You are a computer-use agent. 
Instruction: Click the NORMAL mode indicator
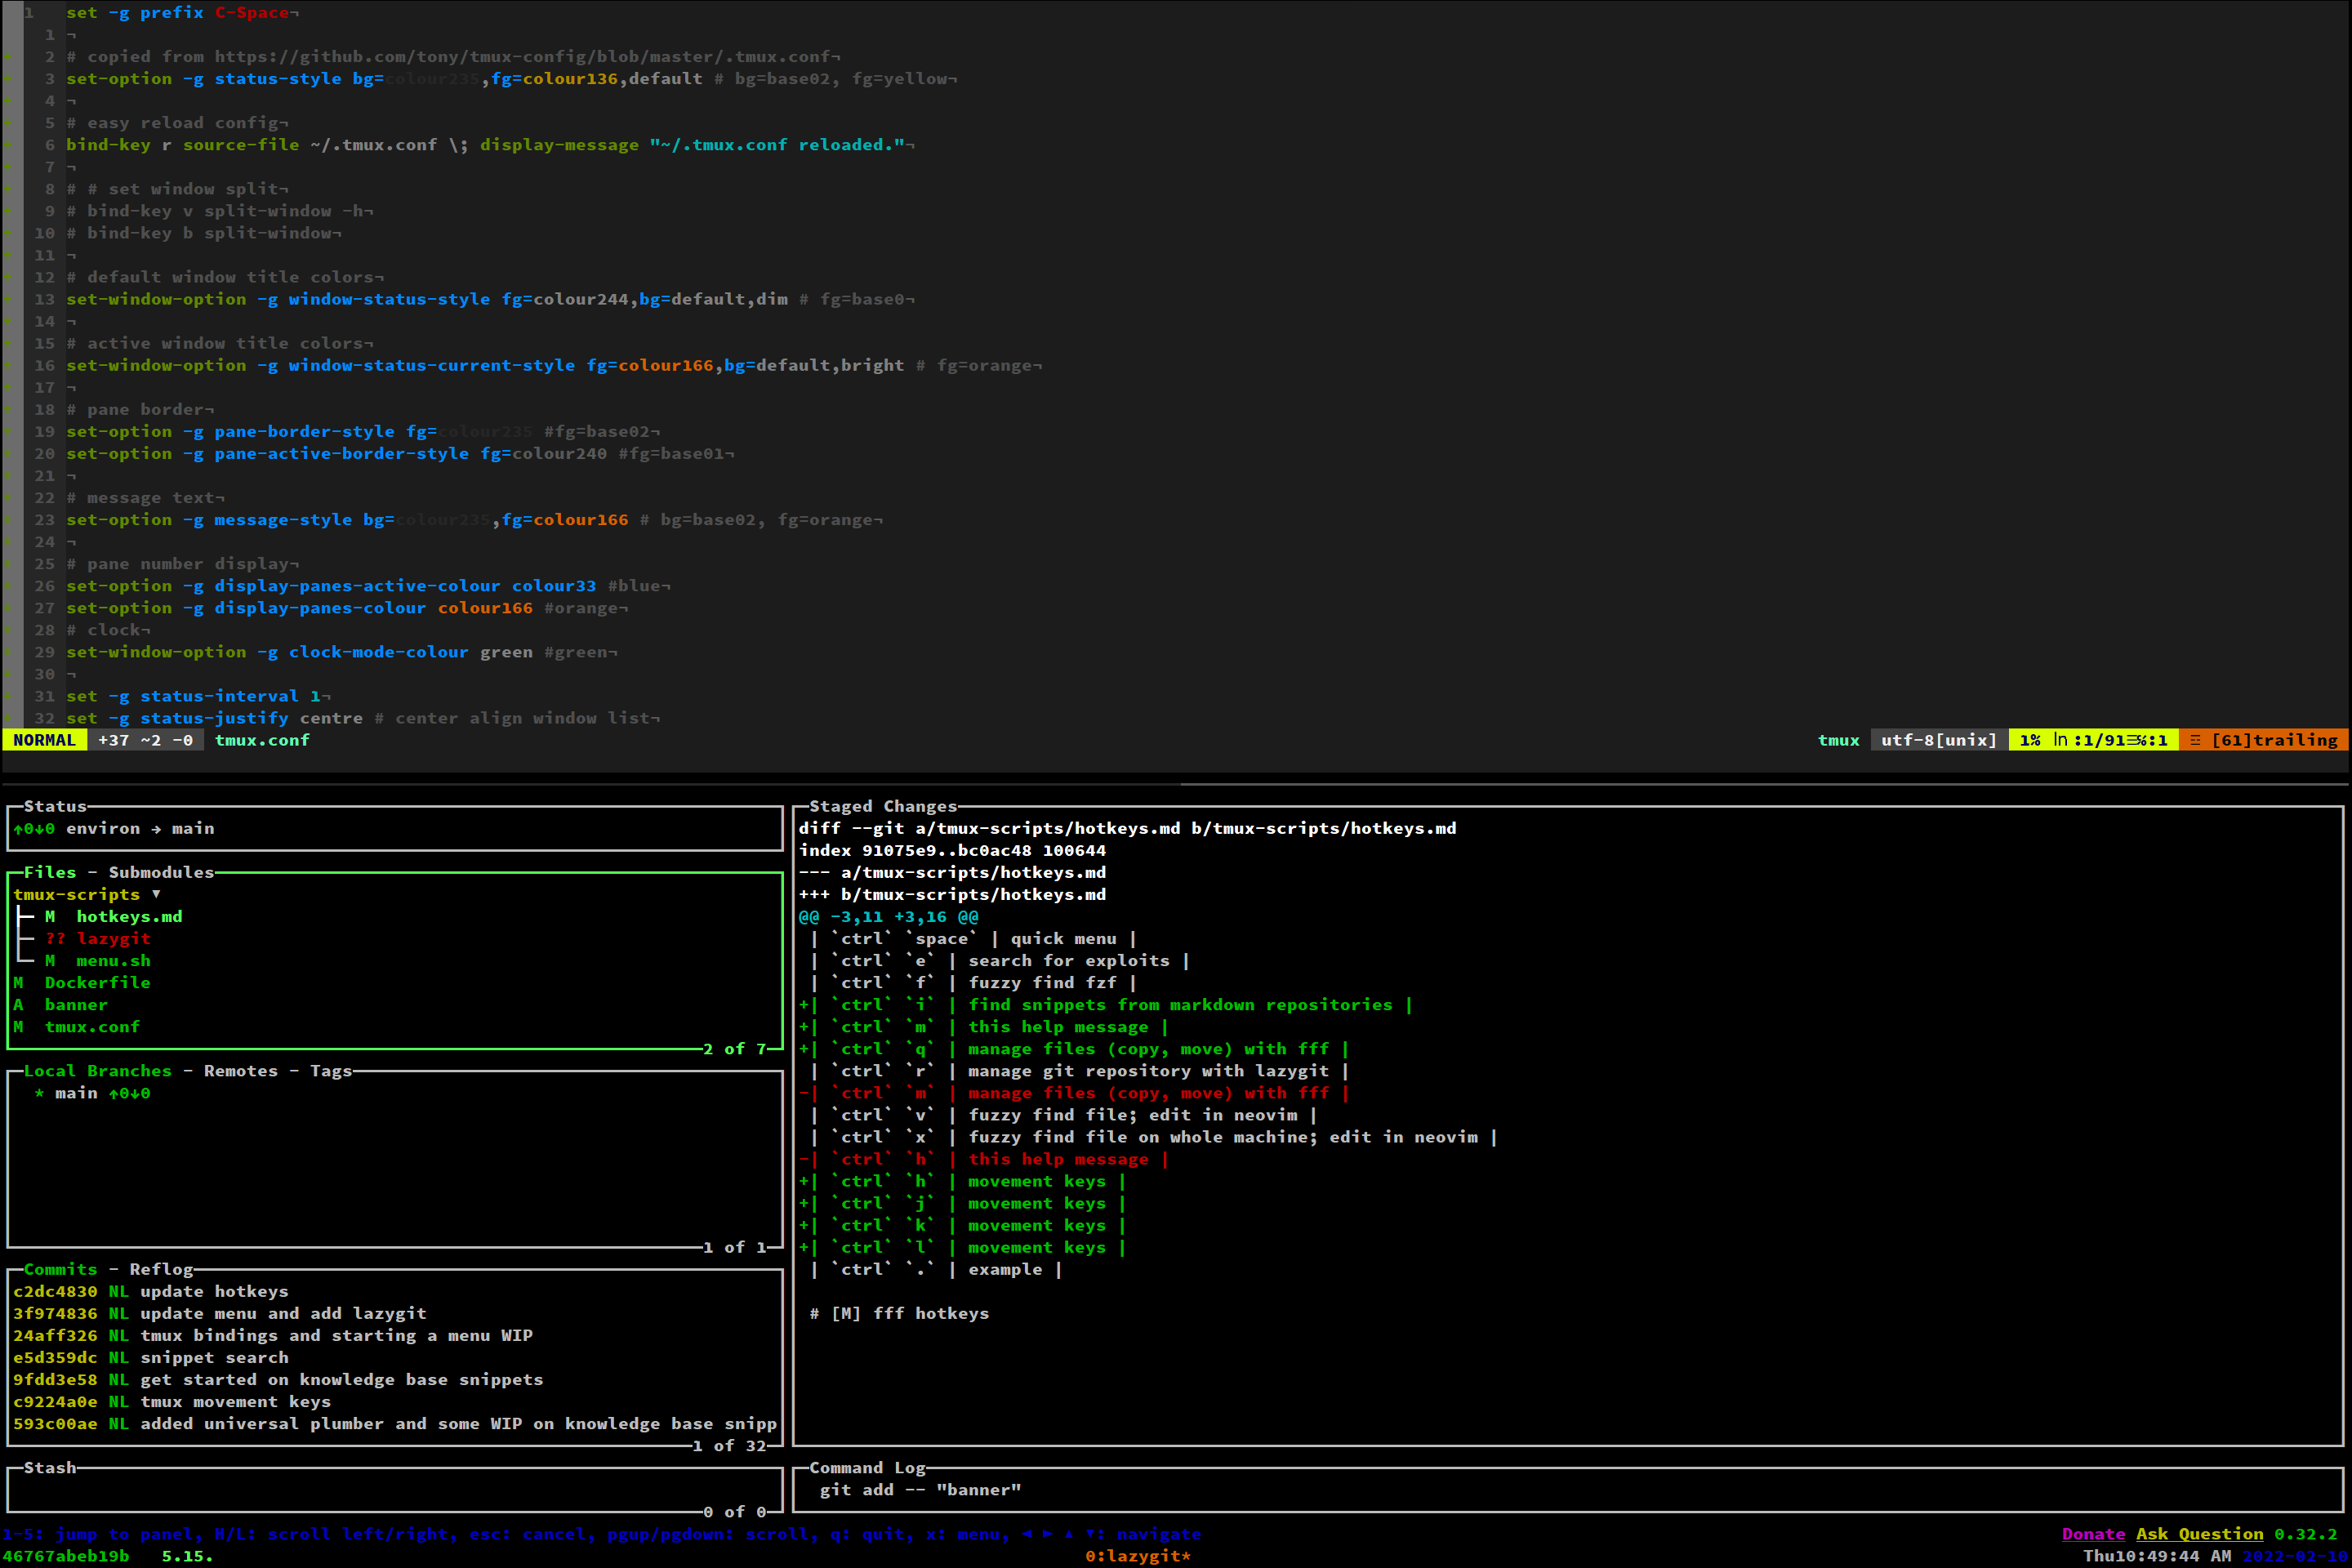[44, 740]
